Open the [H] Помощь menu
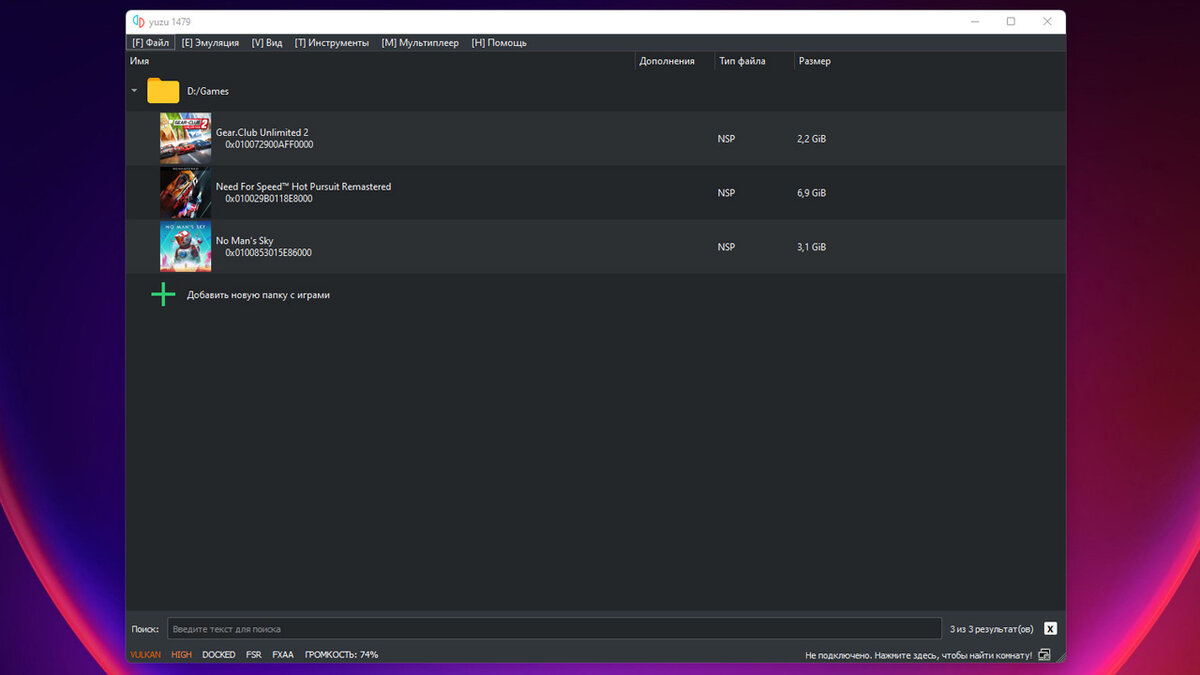1200x675 pixels. (499, 43)
